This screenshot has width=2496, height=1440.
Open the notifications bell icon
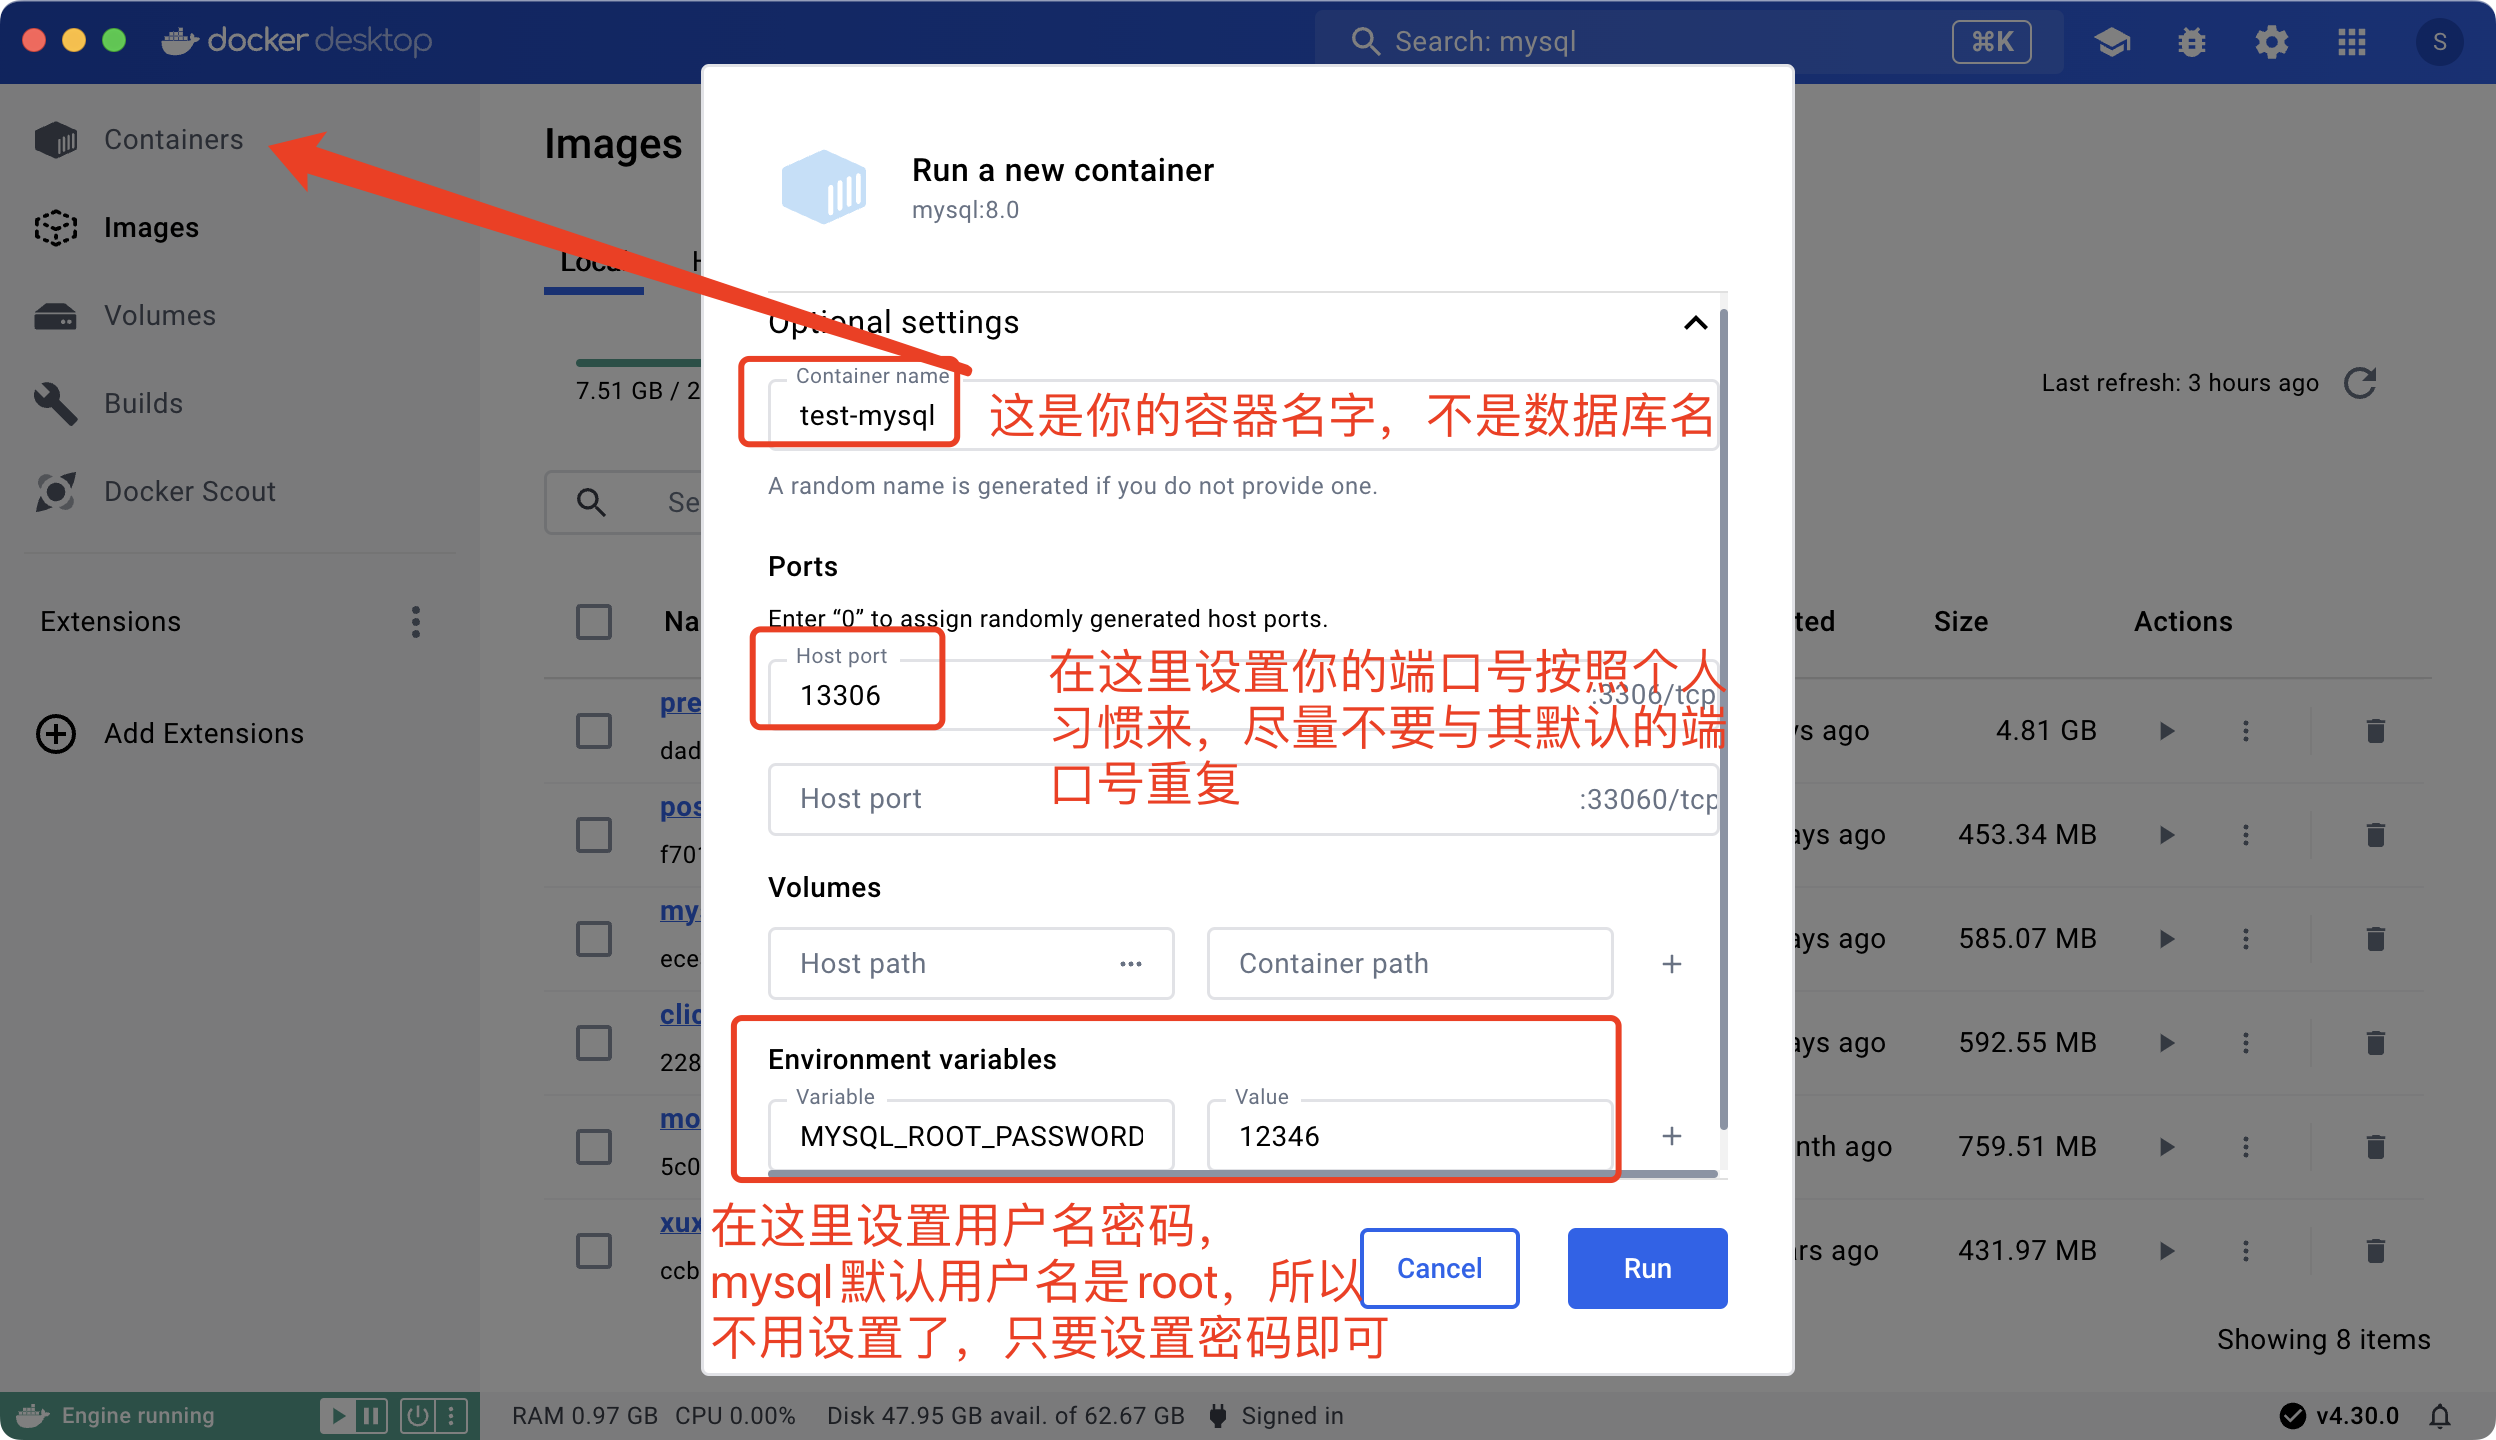(2440, 1416)
